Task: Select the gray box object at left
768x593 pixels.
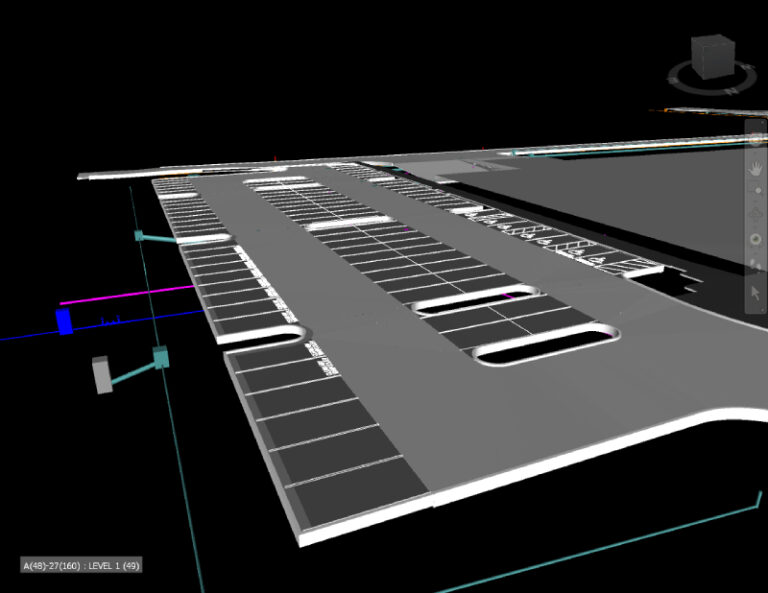Action: coord(102,375)
